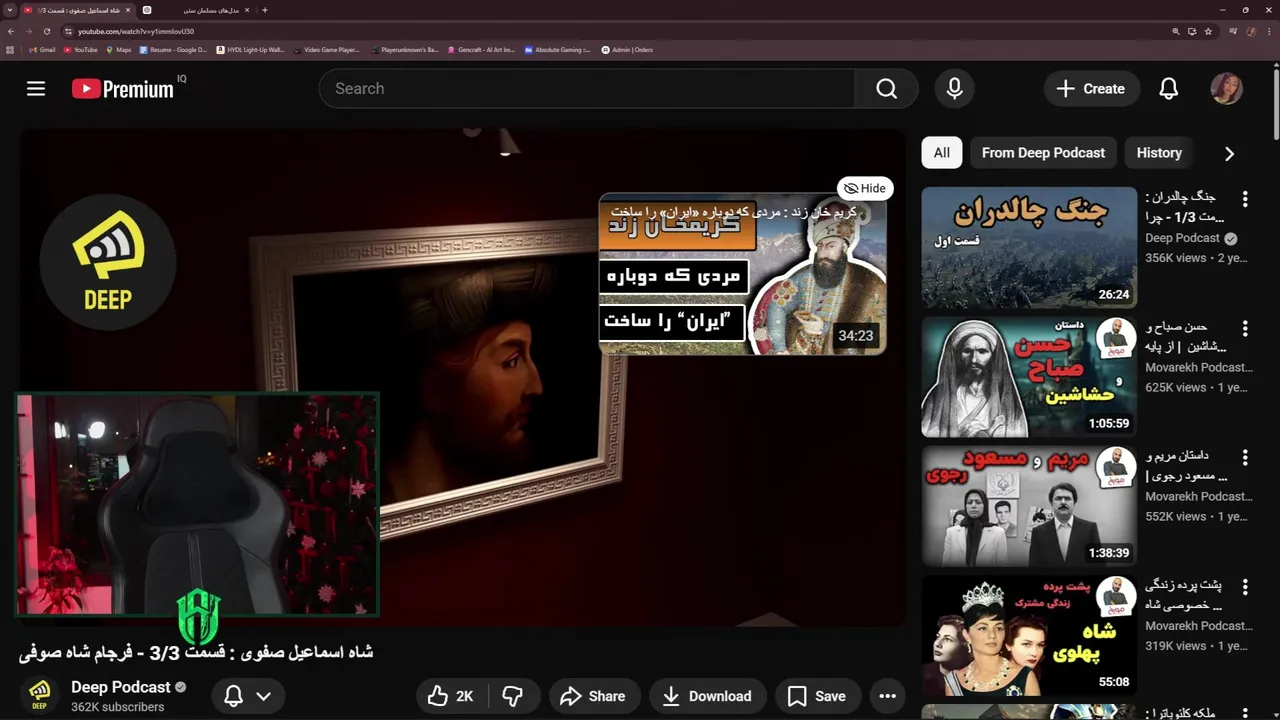Image resolution: width=1280 pixels, height=720 pixels.
Task: Click the install app icon in address bar
Action: click(1192, 31)
